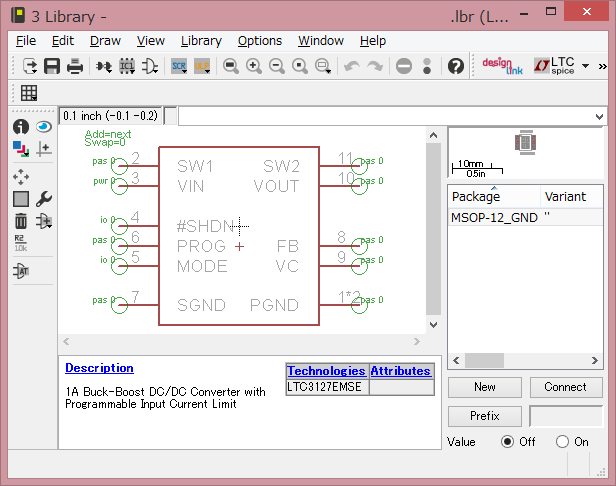Click the Redo arrow icon
The height and width of the screenshot is (486, 616).
tap(375, 66)
